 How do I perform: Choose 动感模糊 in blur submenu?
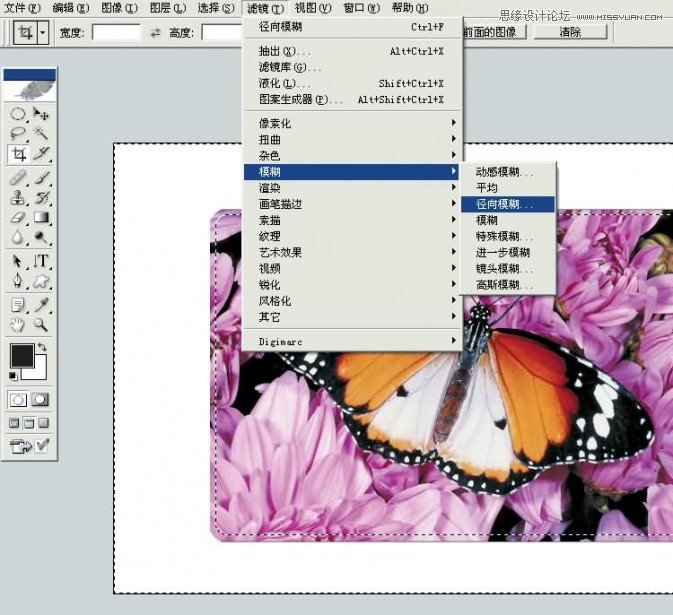[508, 172]
